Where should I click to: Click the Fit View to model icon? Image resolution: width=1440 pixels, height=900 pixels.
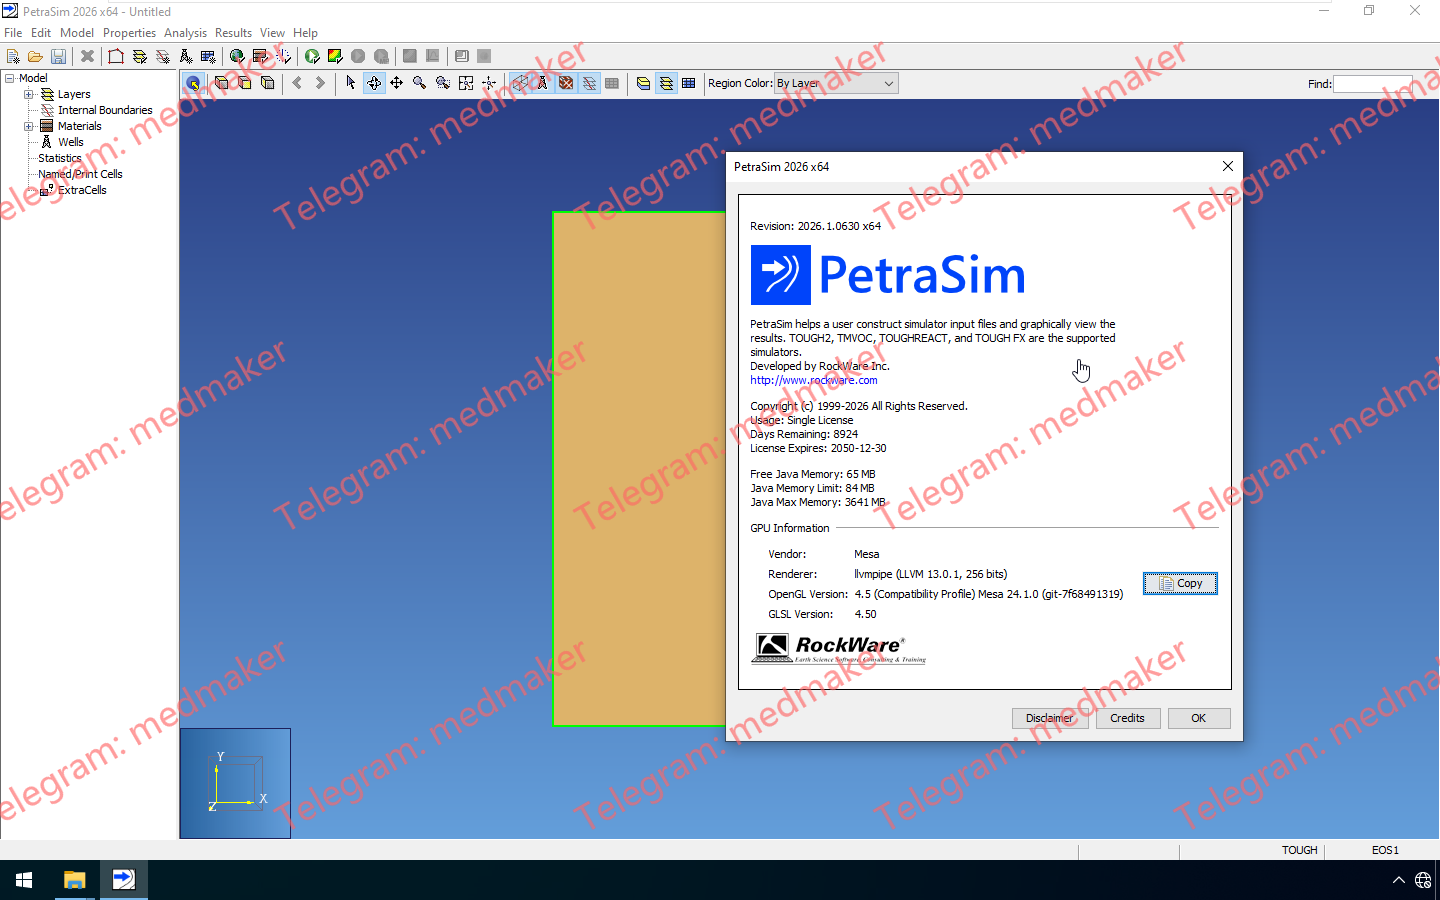point(466,83)
